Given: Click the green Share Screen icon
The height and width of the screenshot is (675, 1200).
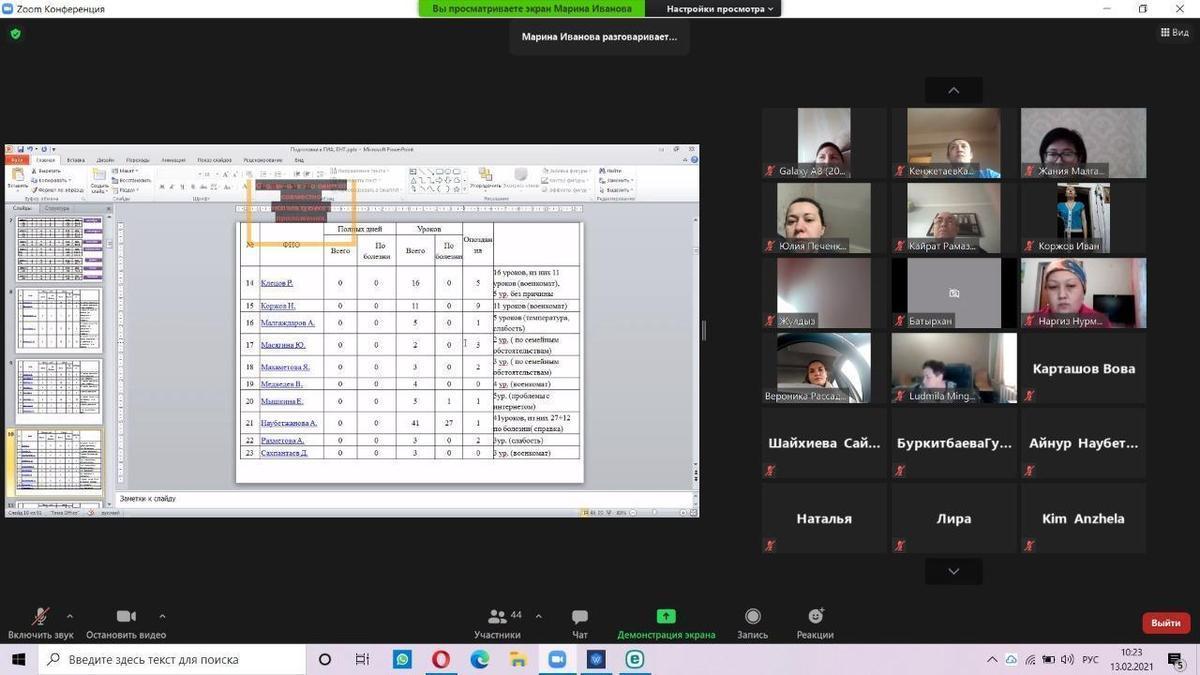Looking at the screenshot, I should [x=666, y=617].
